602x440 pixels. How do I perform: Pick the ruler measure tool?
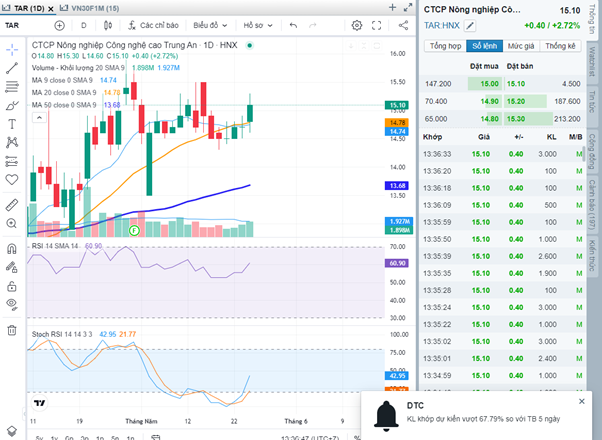[x=12, y=205]
